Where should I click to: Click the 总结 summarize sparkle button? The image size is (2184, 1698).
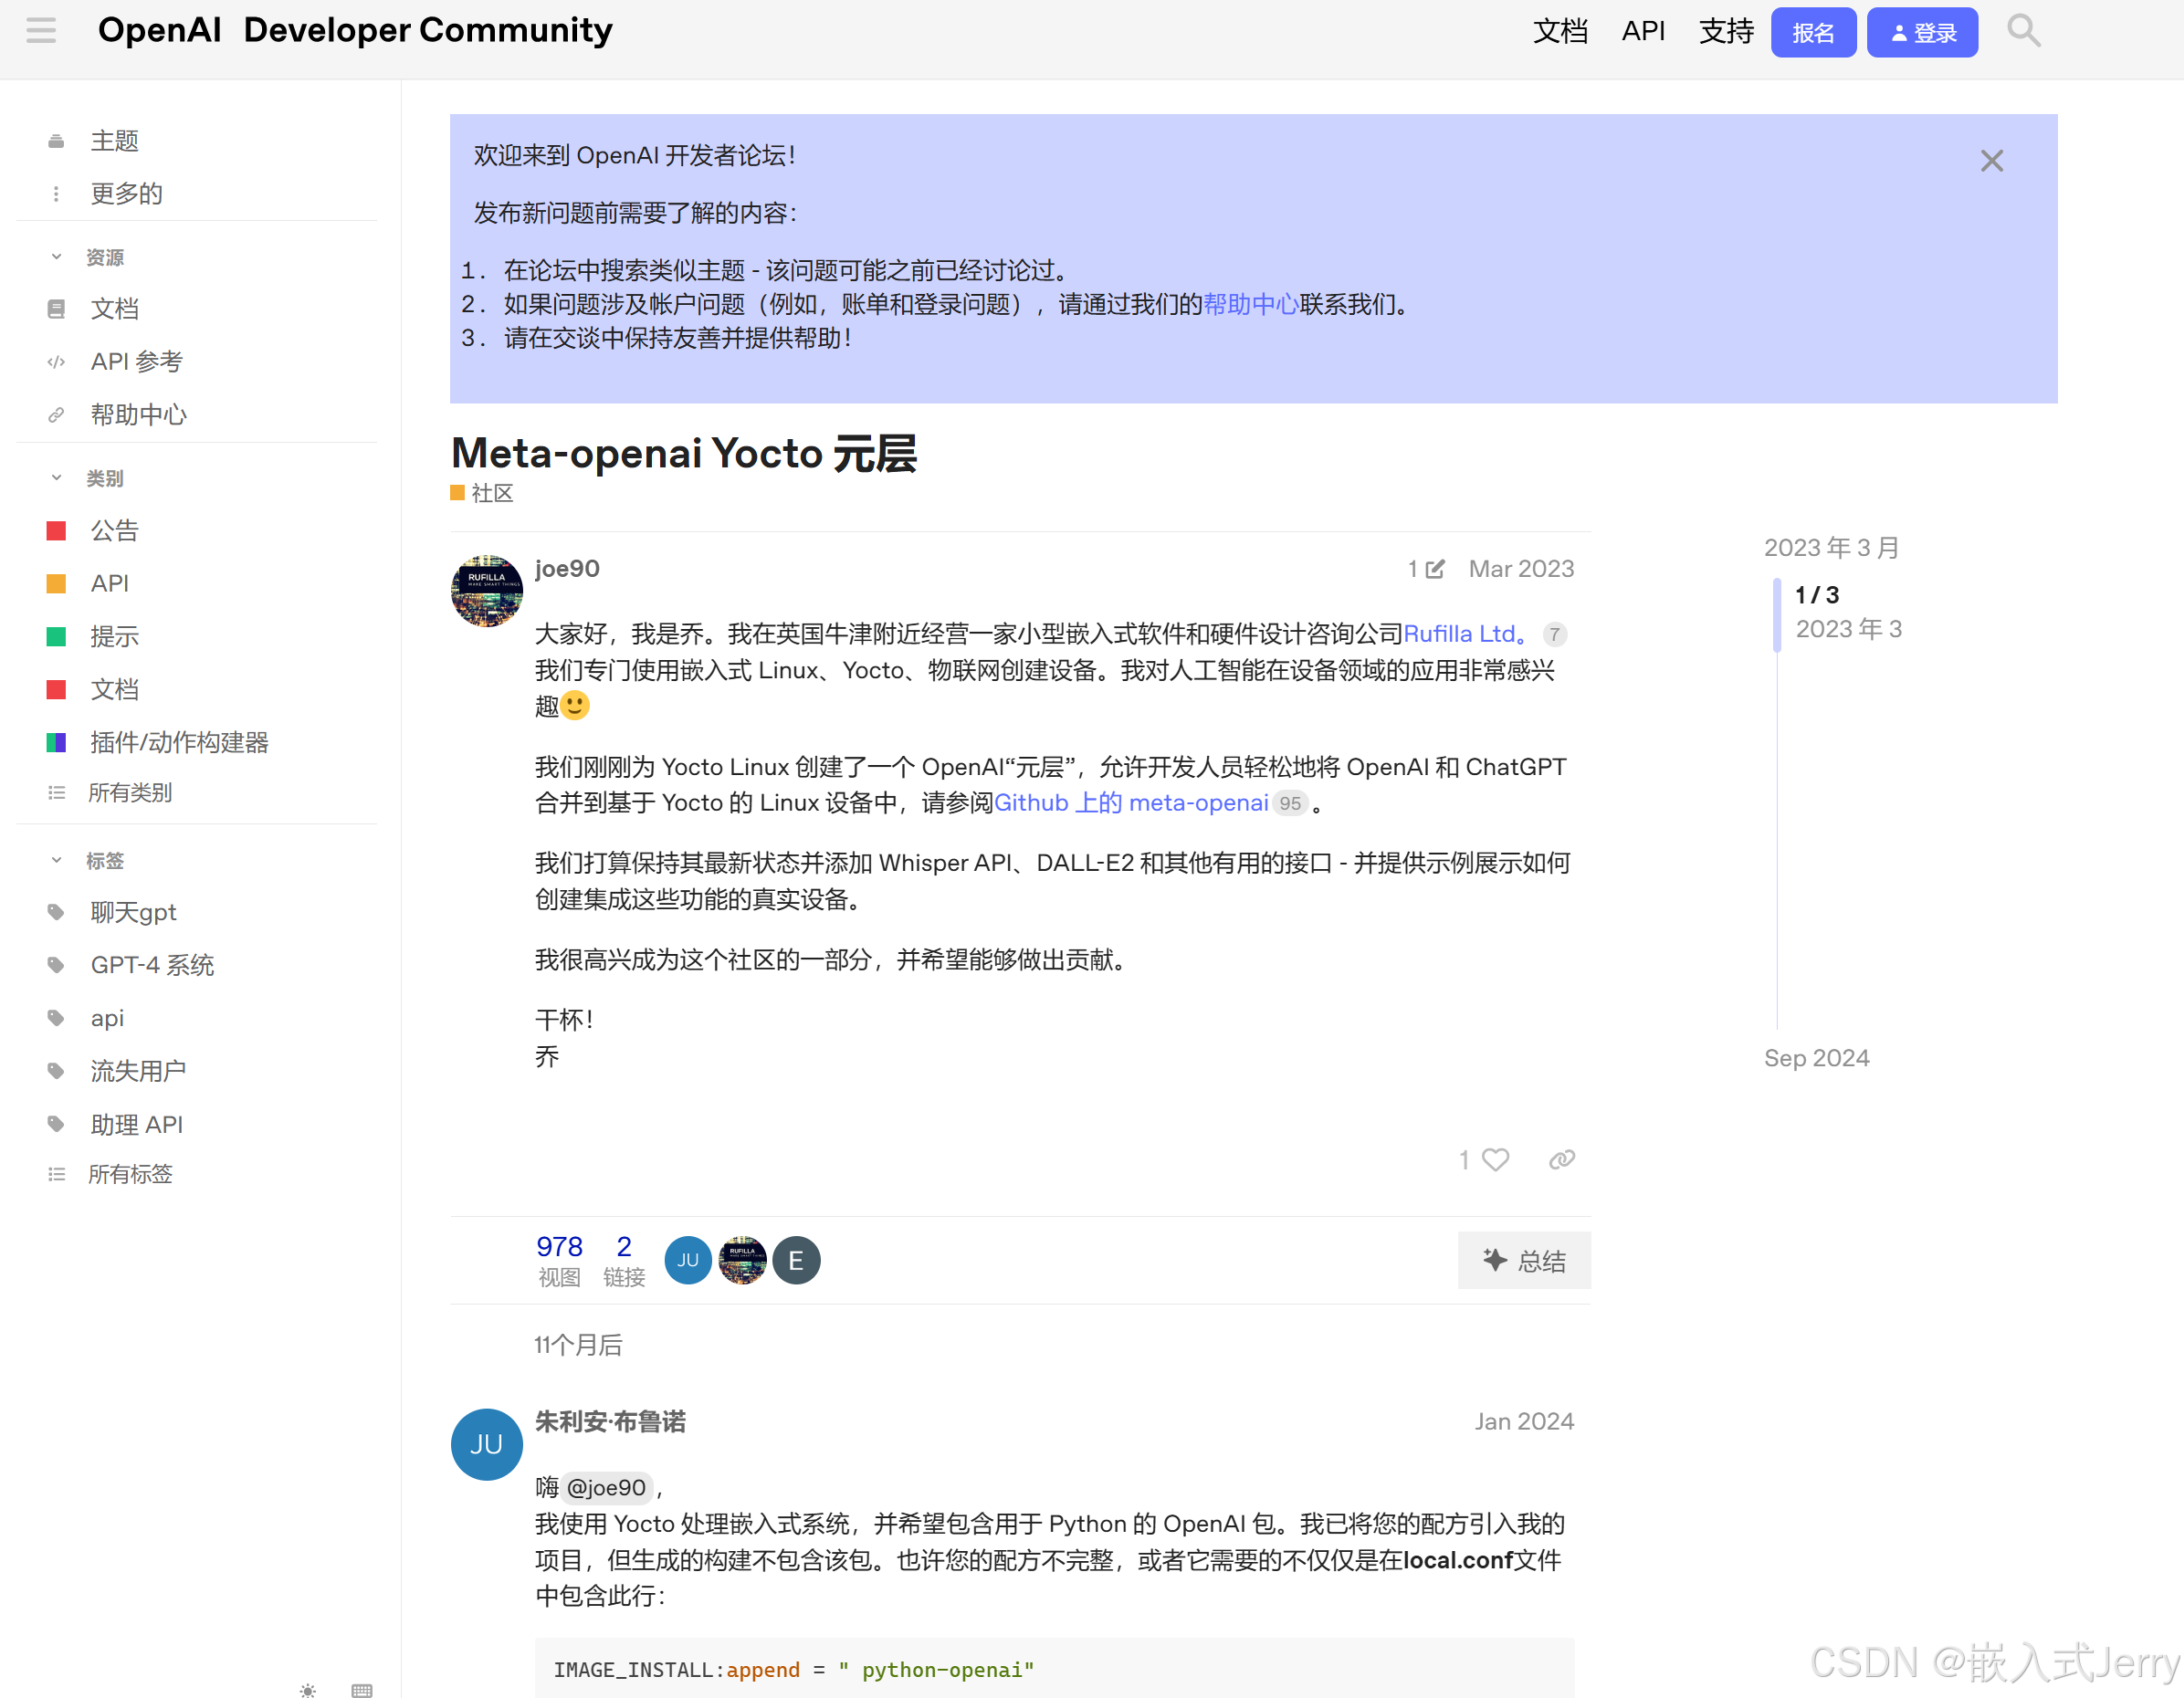tap(1524, 1261)
